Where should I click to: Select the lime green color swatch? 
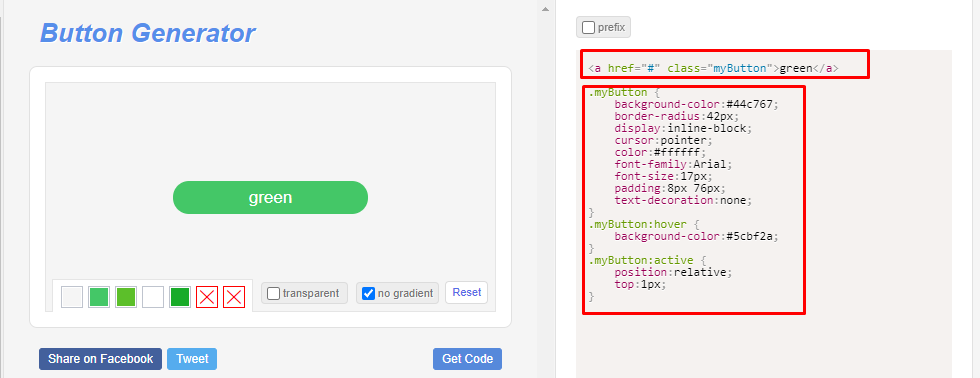[x=126, y=297]
